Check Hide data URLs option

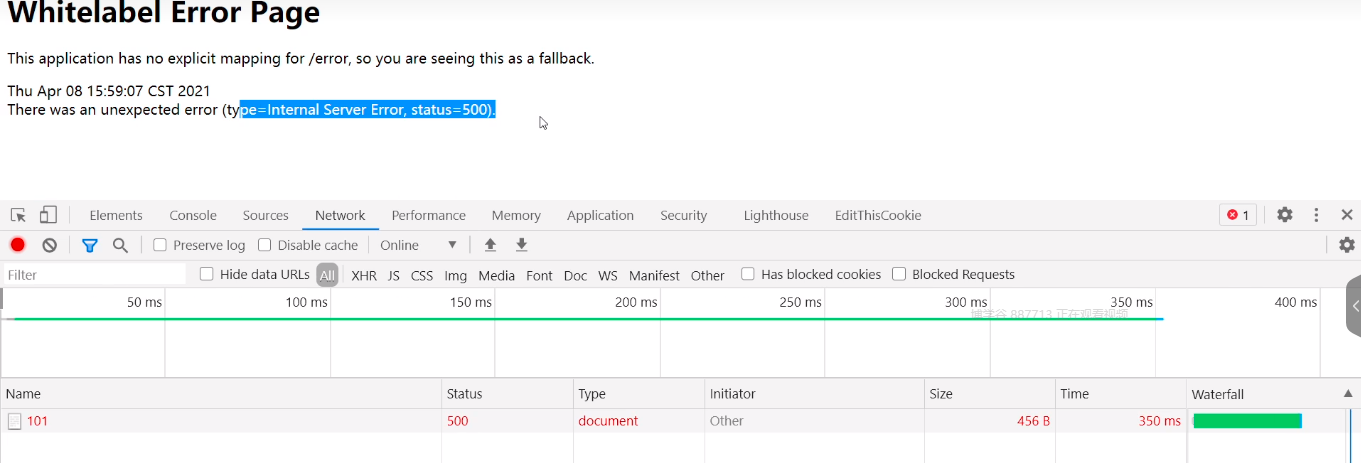(x=207, y=274)
